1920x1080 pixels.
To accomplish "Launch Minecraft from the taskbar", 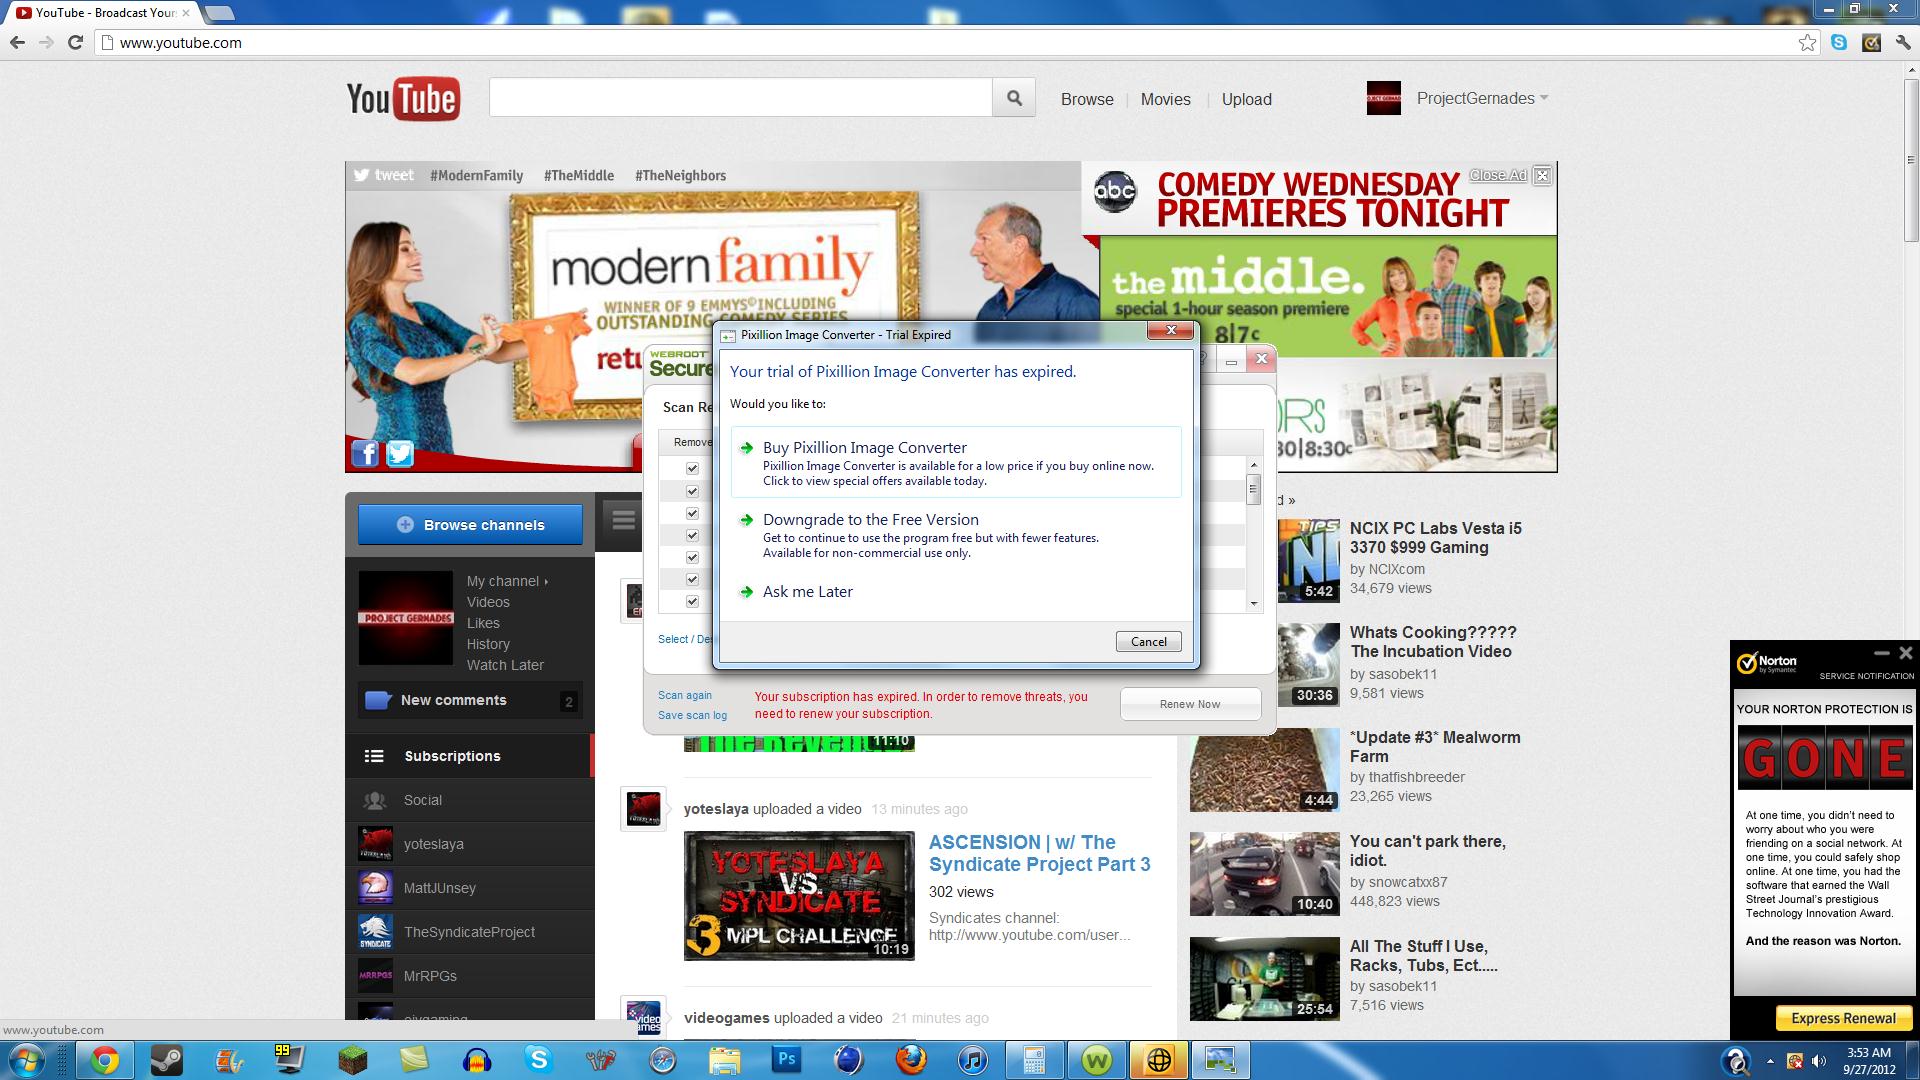I will tap(352, 1060).
